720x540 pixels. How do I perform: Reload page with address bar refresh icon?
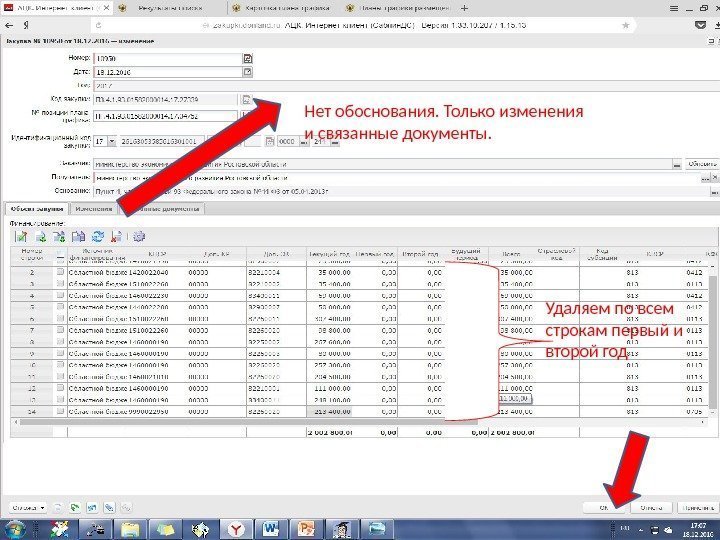(98, 26)
